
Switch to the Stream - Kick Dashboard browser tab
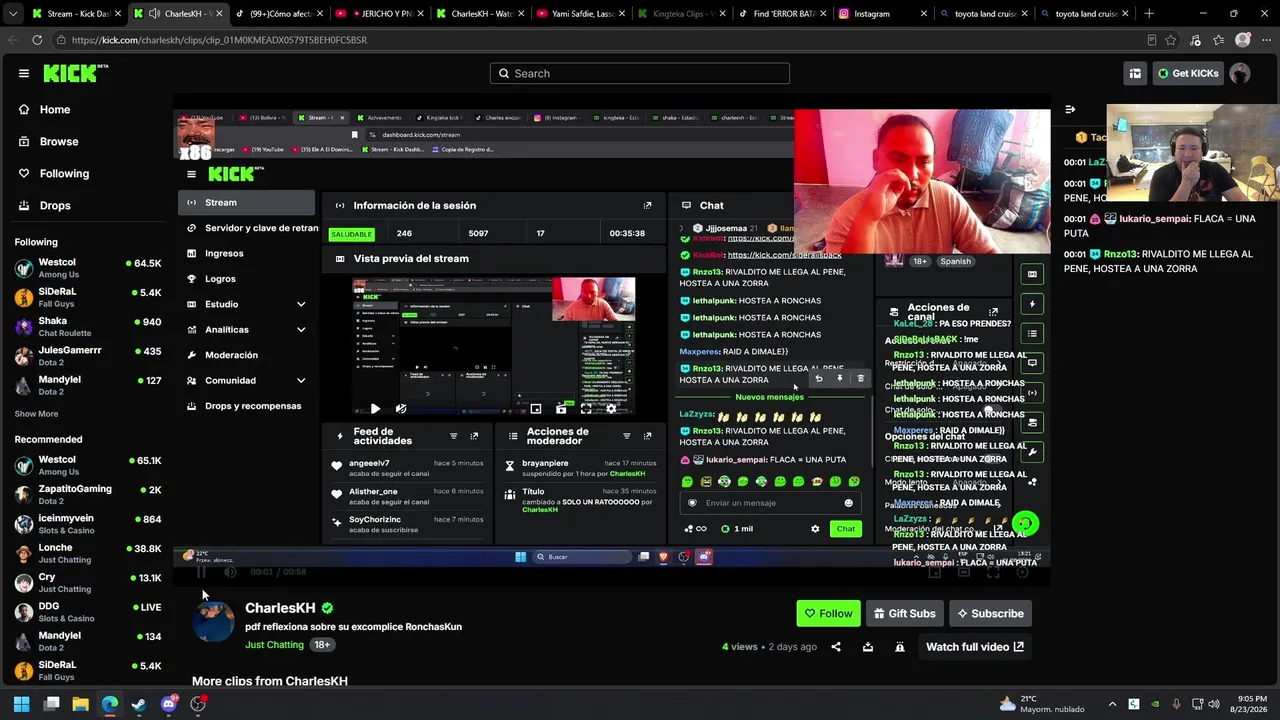click(76, 14)
